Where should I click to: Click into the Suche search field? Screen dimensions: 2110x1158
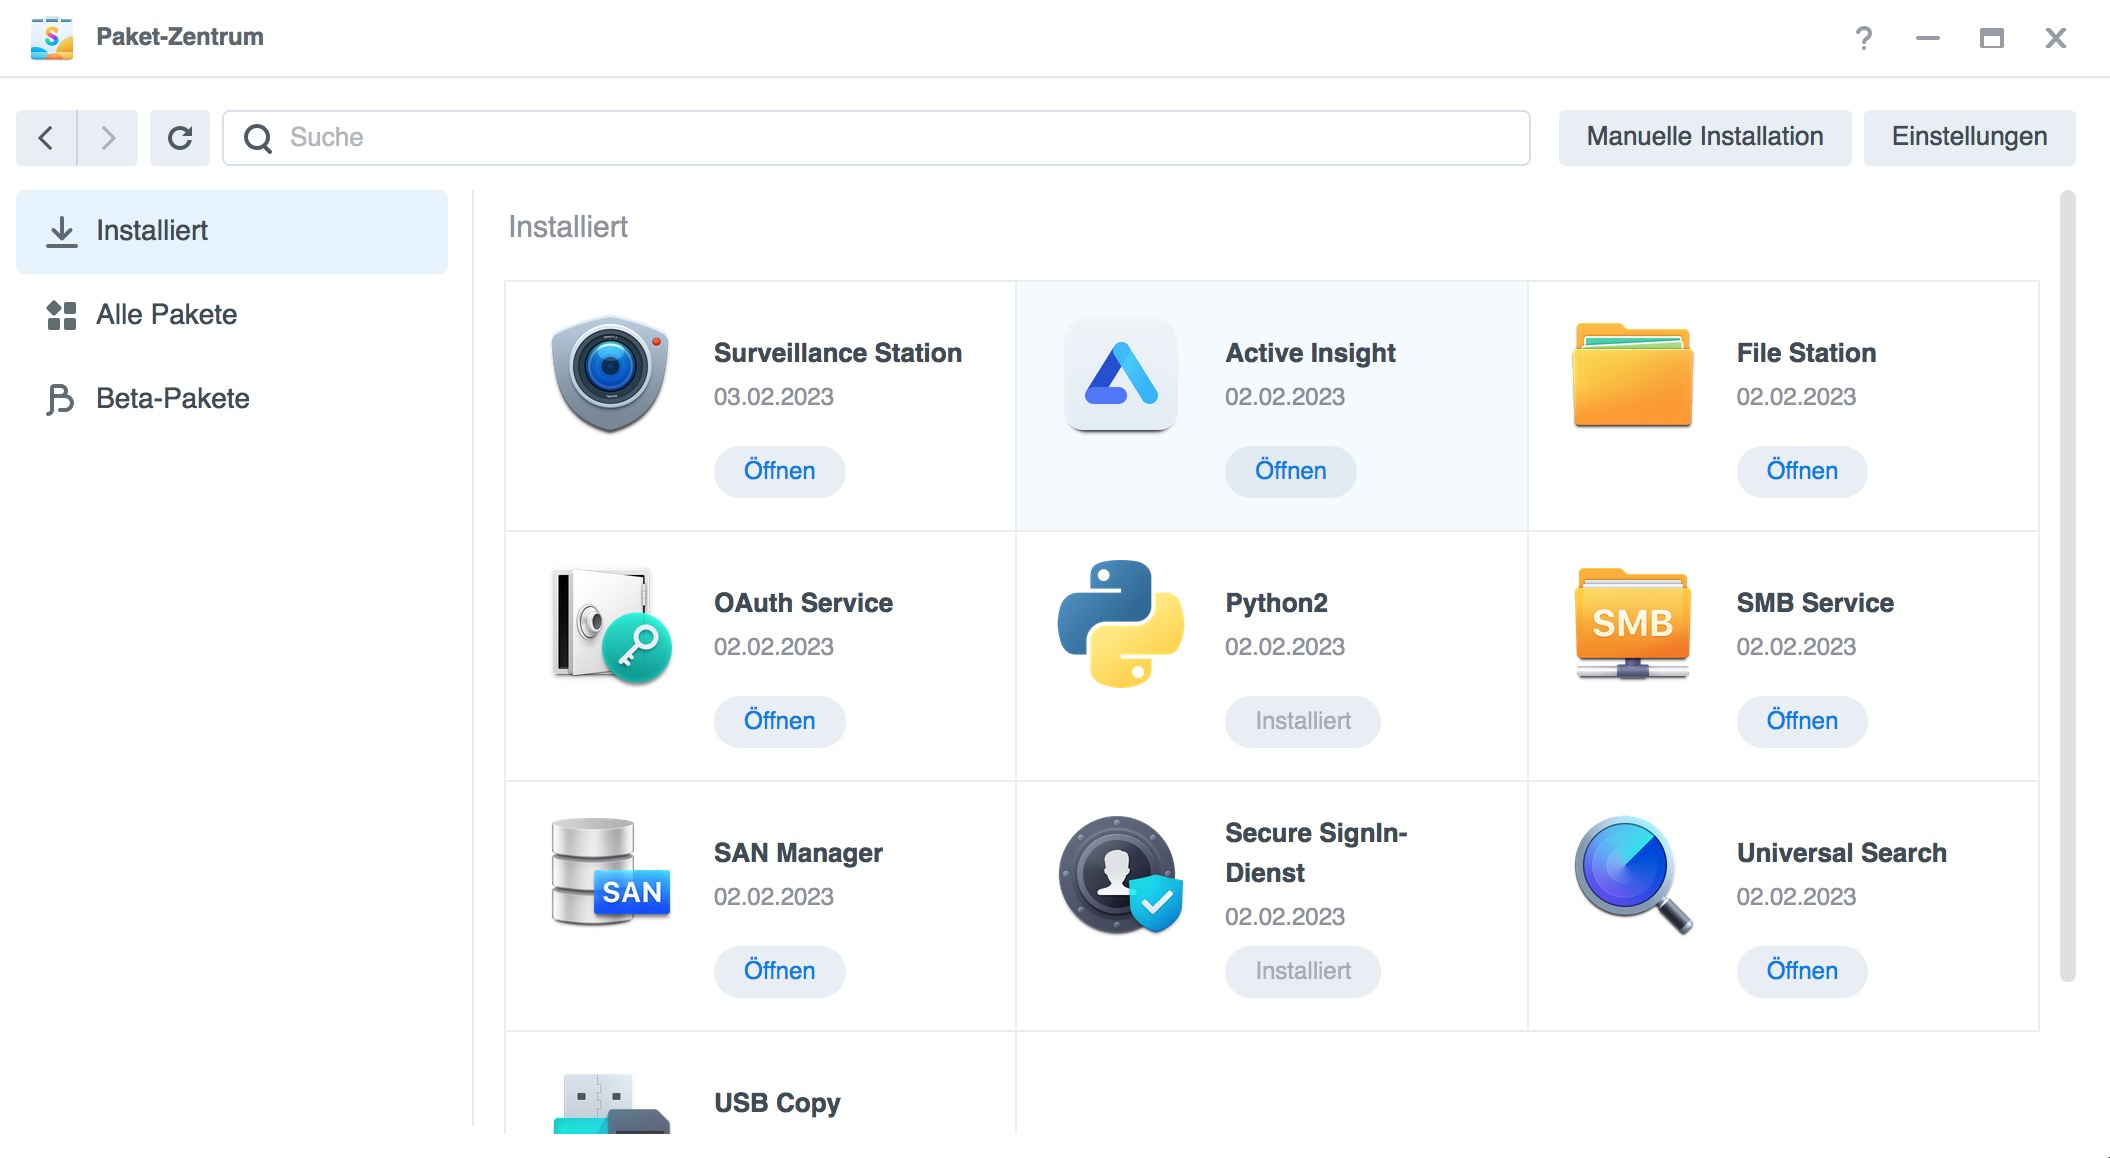click(890, 137)
